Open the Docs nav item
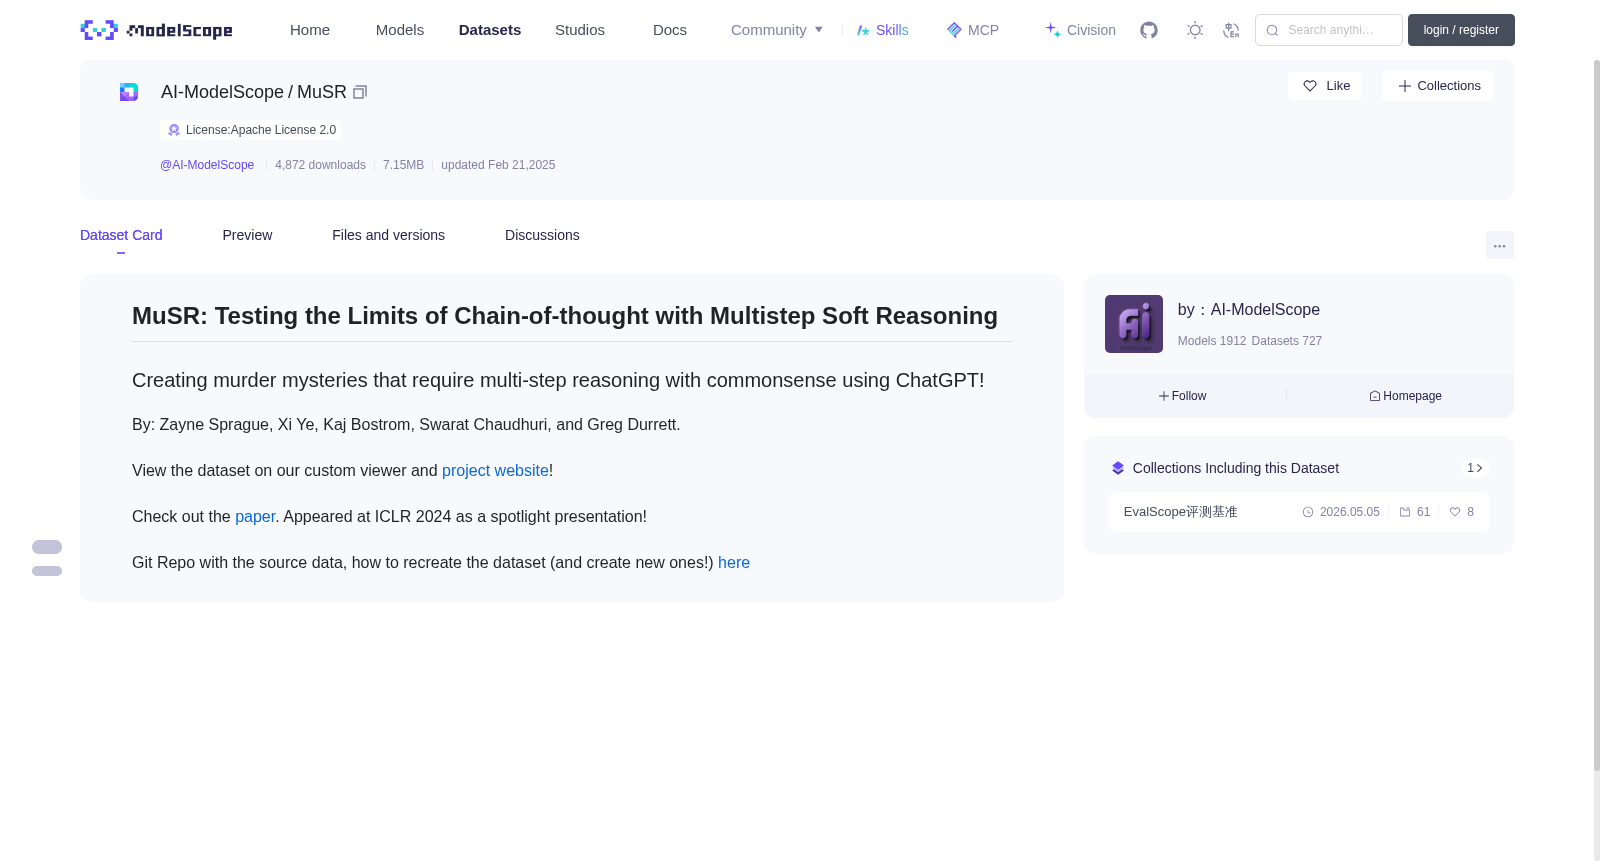The image size is (1600, 861). point(670,30)
